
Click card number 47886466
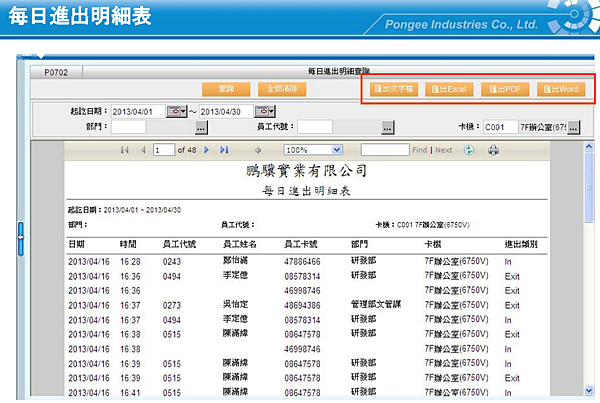302,262
